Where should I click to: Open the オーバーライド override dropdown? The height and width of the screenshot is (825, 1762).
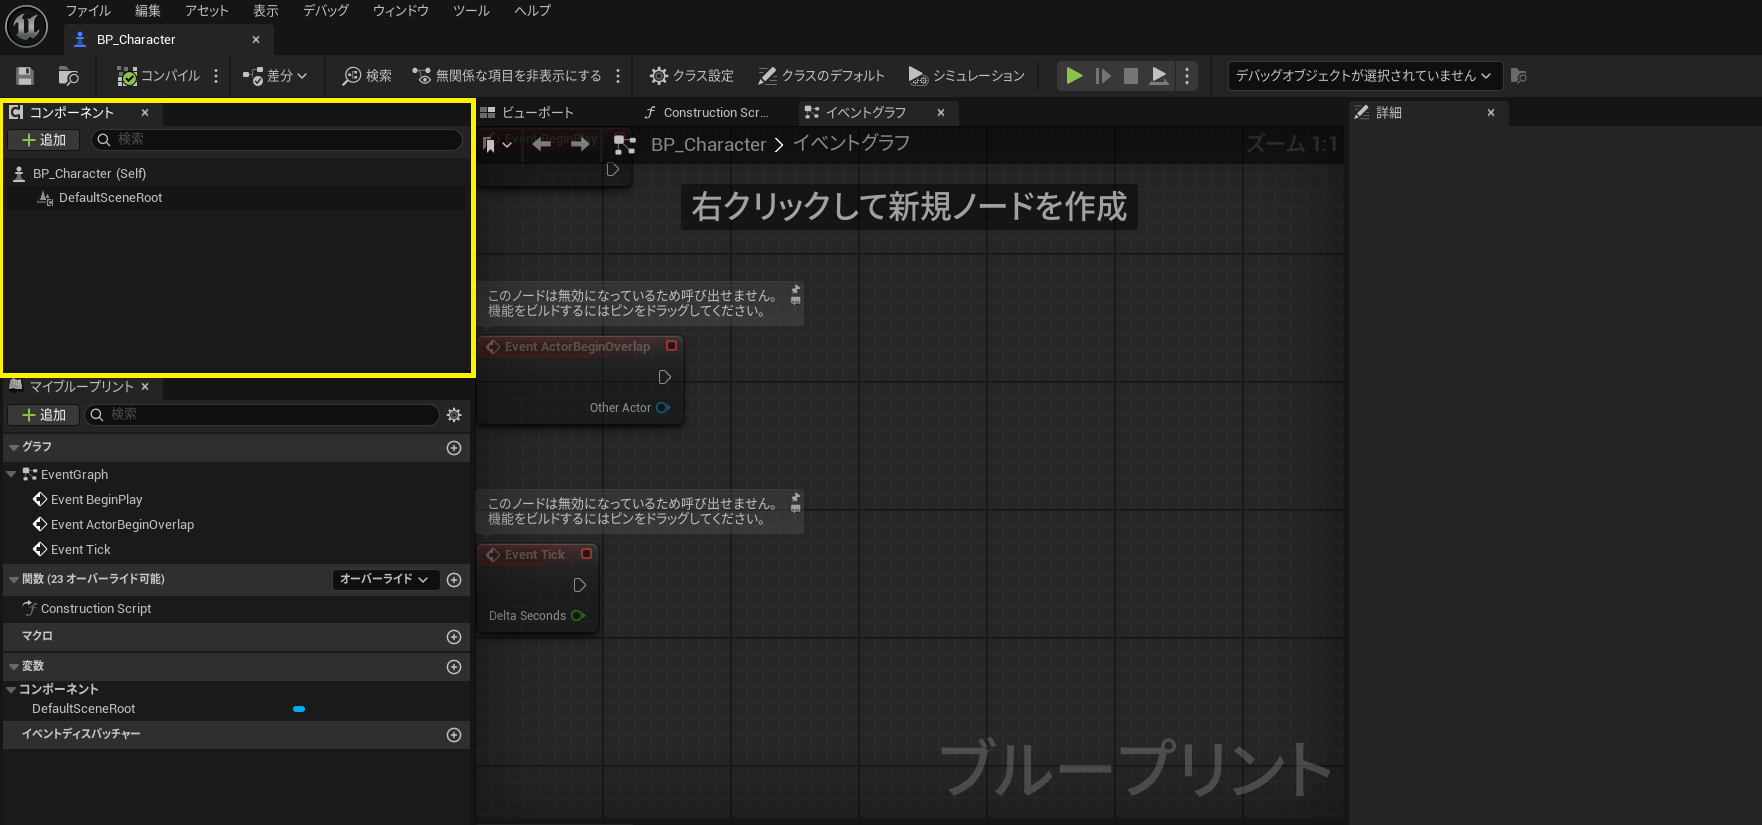click(385, 580)
